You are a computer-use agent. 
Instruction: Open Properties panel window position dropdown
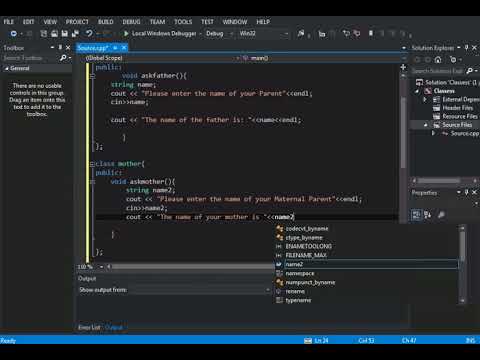(459, 192)
